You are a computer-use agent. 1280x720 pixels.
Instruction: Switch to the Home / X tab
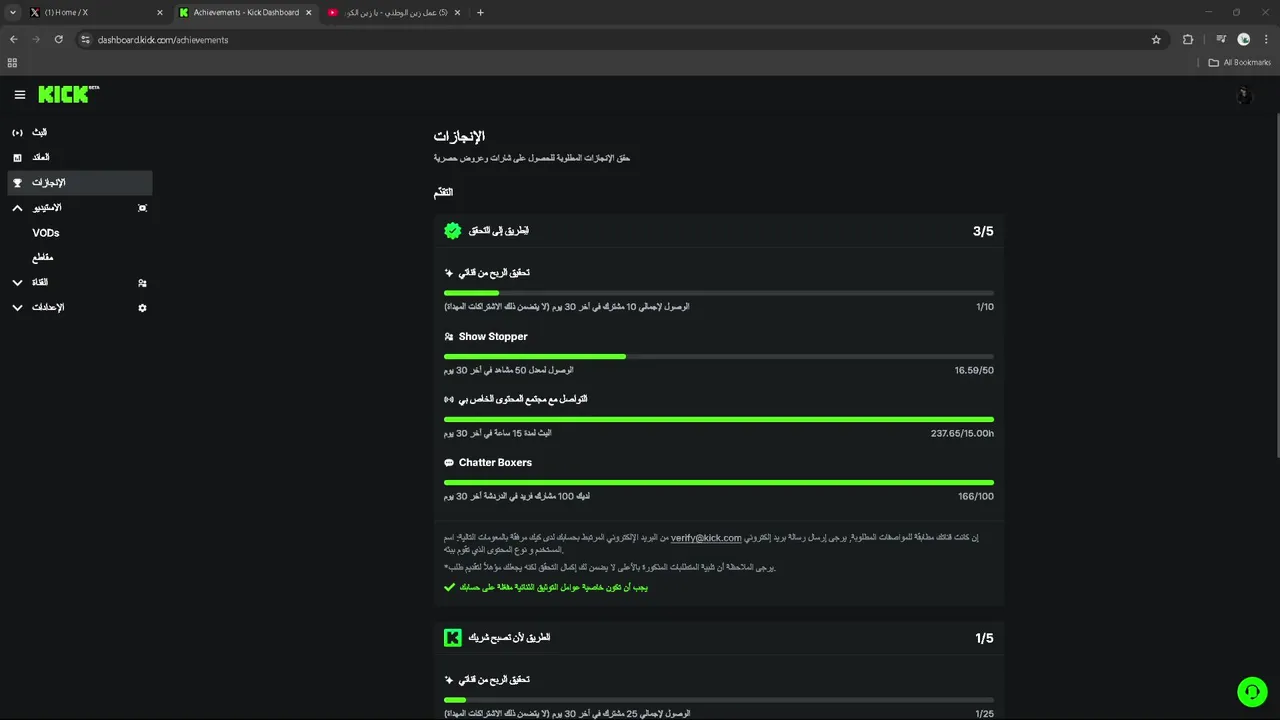(x=95, y=13)
